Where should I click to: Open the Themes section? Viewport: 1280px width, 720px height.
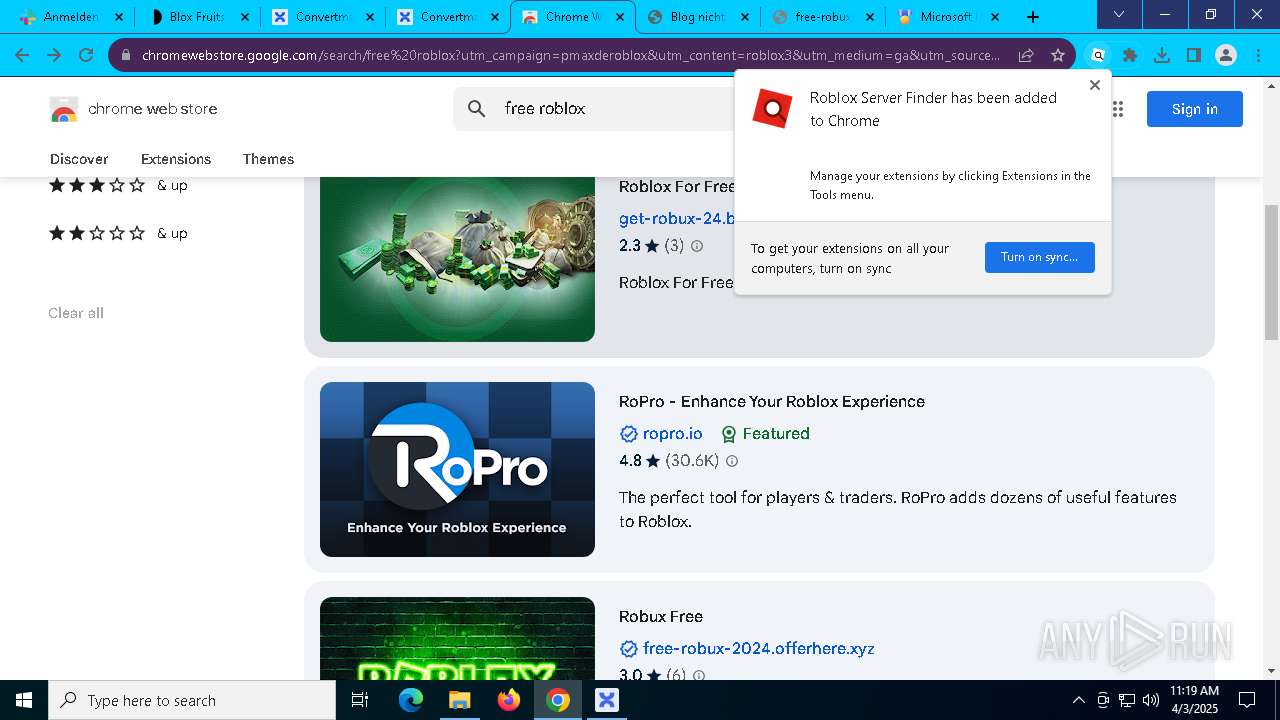pos(268,159)
